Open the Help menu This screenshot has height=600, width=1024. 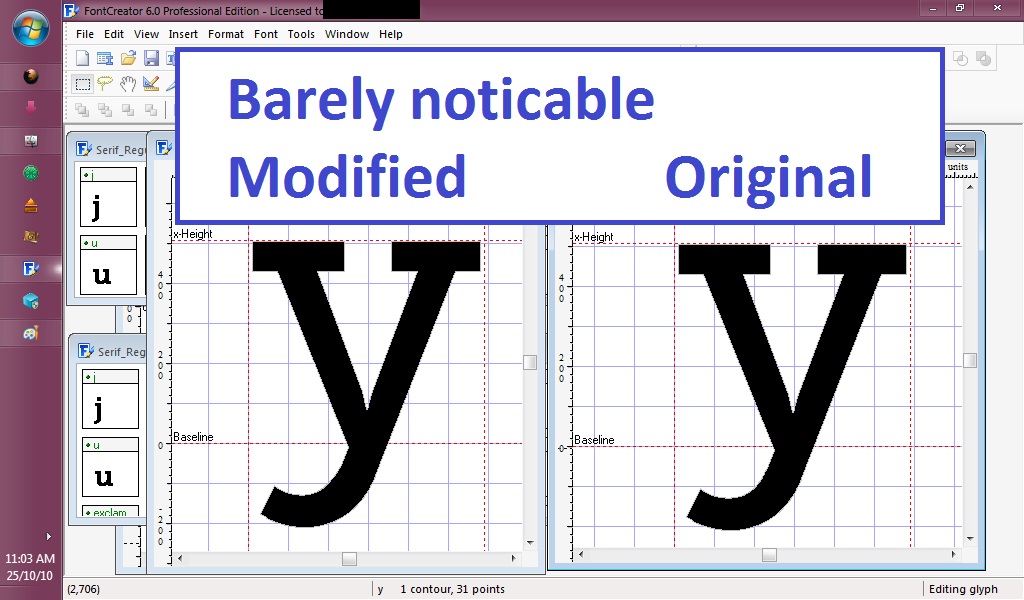point(391,34)
